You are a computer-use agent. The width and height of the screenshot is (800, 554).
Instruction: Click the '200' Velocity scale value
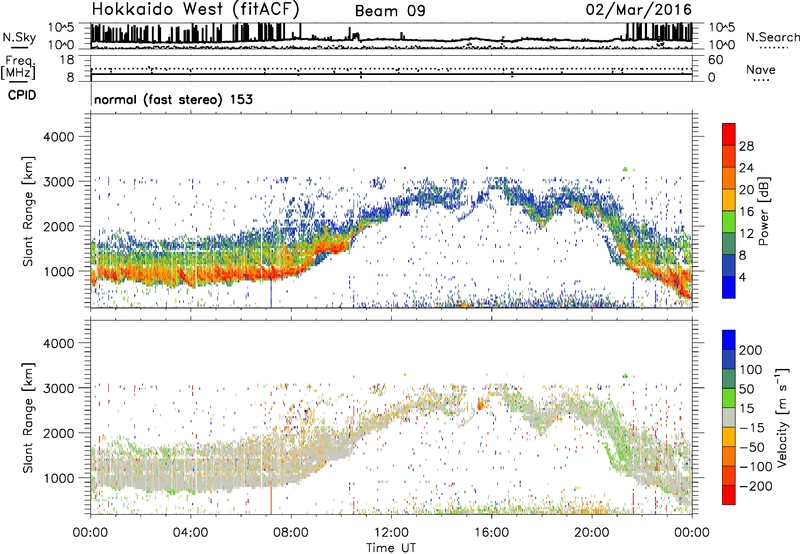click(751, 350)
